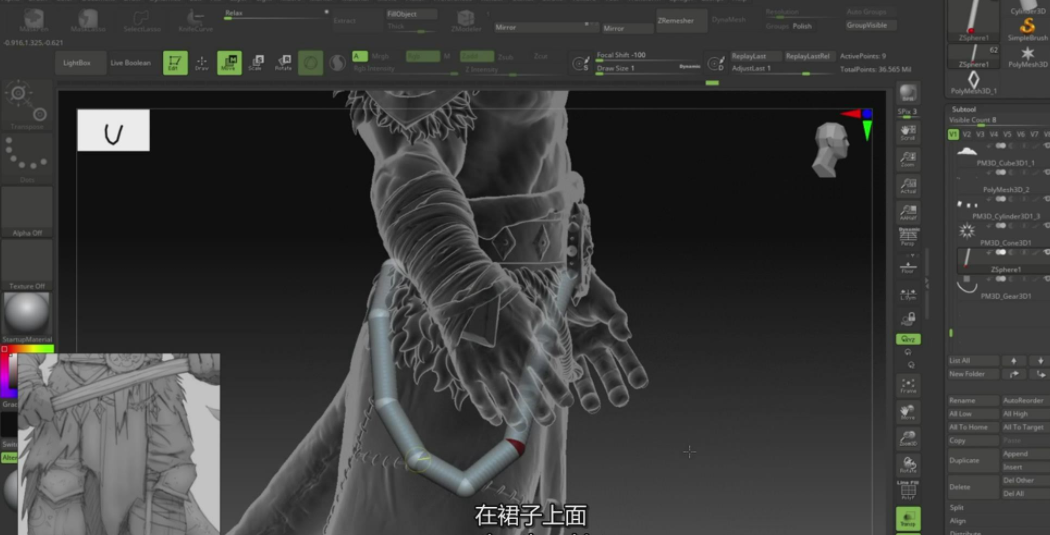Click the Gizmo 3D sphere icon
The height and width of the screenshot is (535, 1050).
pos(311,63)
